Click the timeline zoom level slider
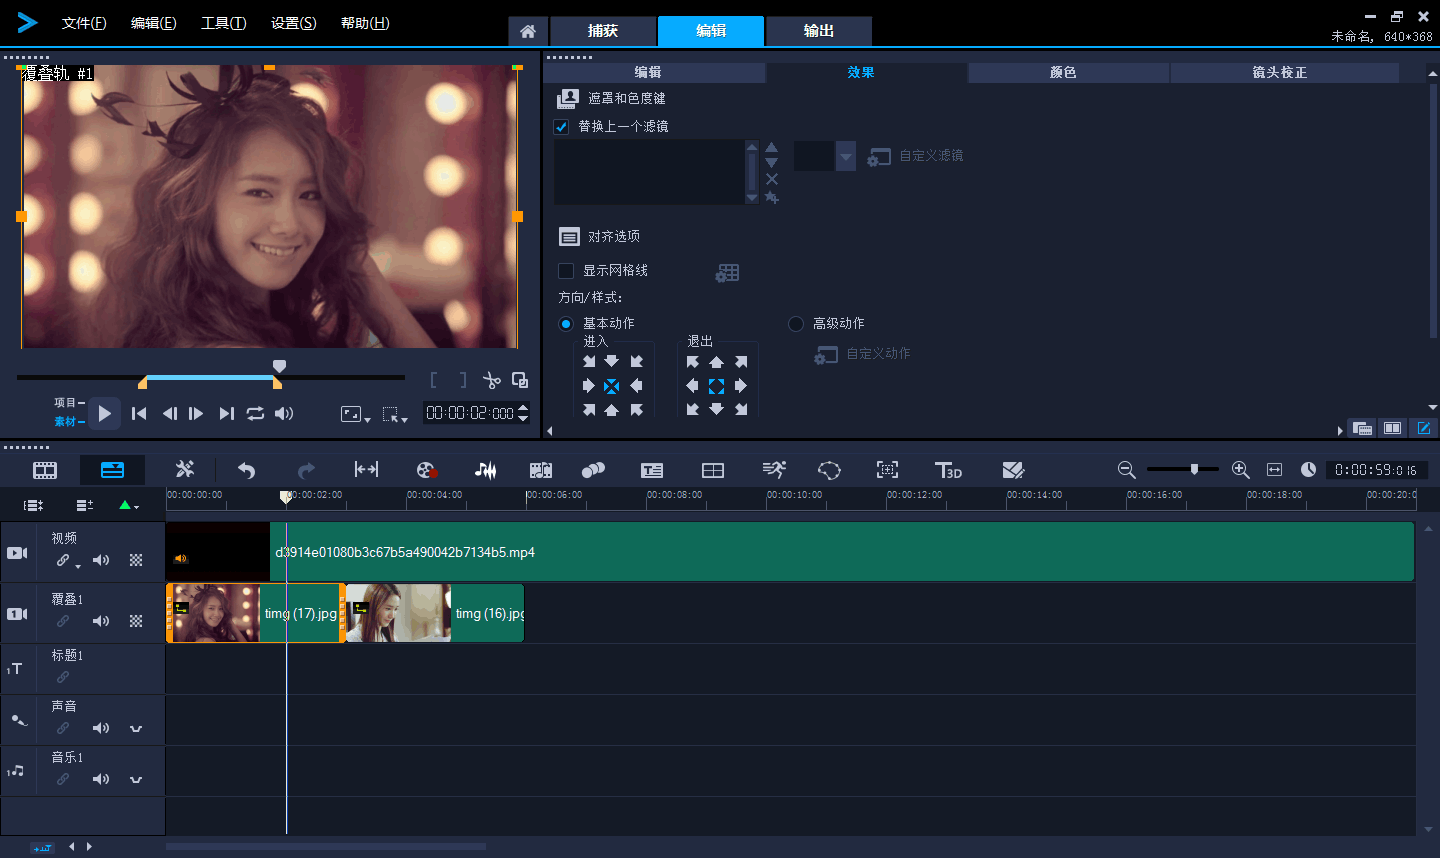The height and width of the screenshot is (858, 1440). click(x=1194, y=469)
